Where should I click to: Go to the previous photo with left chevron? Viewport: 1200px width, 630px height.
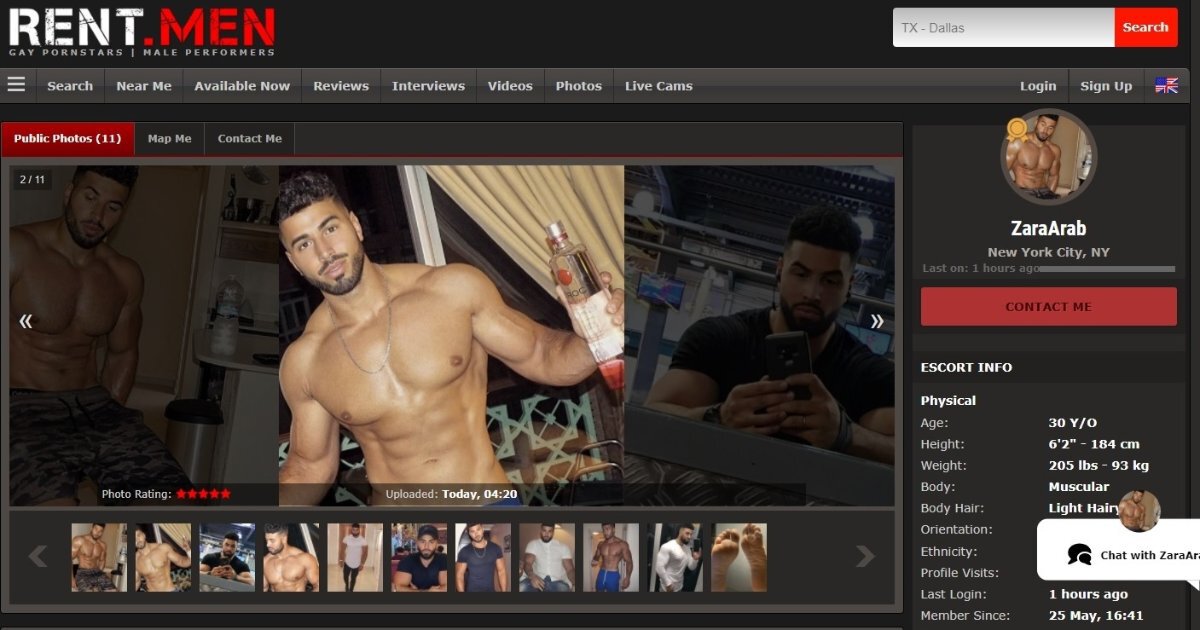[26, 321]
